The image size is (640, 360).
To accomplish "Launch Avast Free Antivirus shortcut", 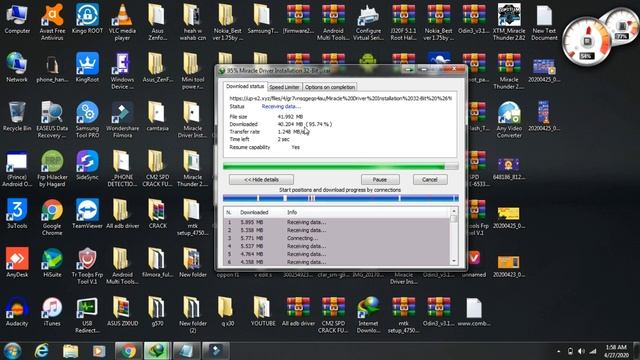I will pyautogui.click(x=52, y=22).
